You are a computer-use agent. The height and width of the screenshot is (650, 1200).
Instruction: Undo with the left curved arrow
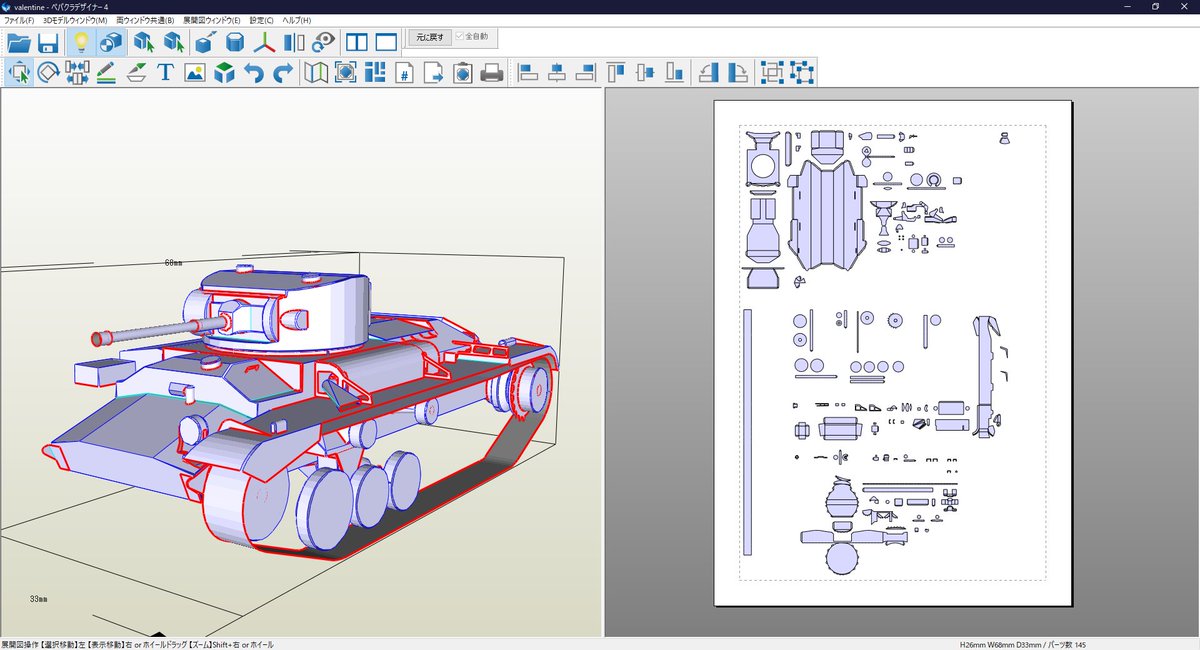coord(254,73)
